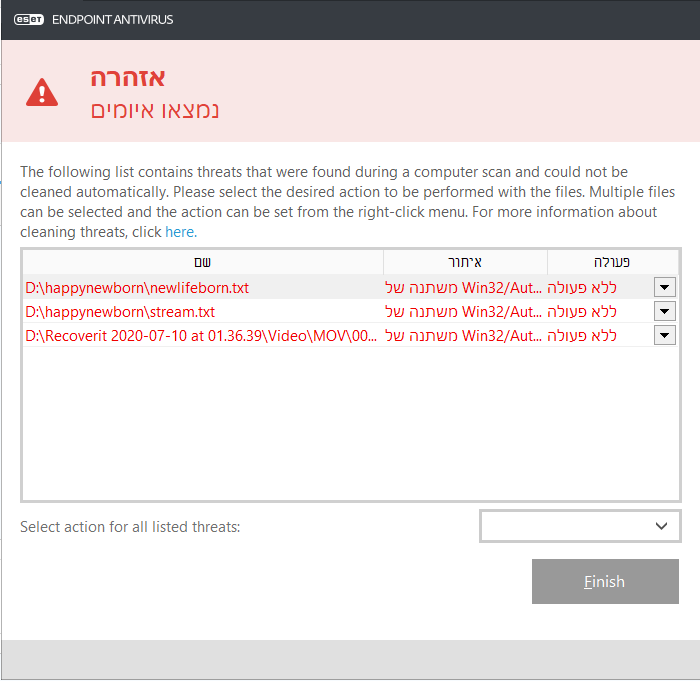This screenshot has width=700, height=681.
Task: Click the ללא פעולה action cell for the Recoverit file
Action: click(597, 335)
